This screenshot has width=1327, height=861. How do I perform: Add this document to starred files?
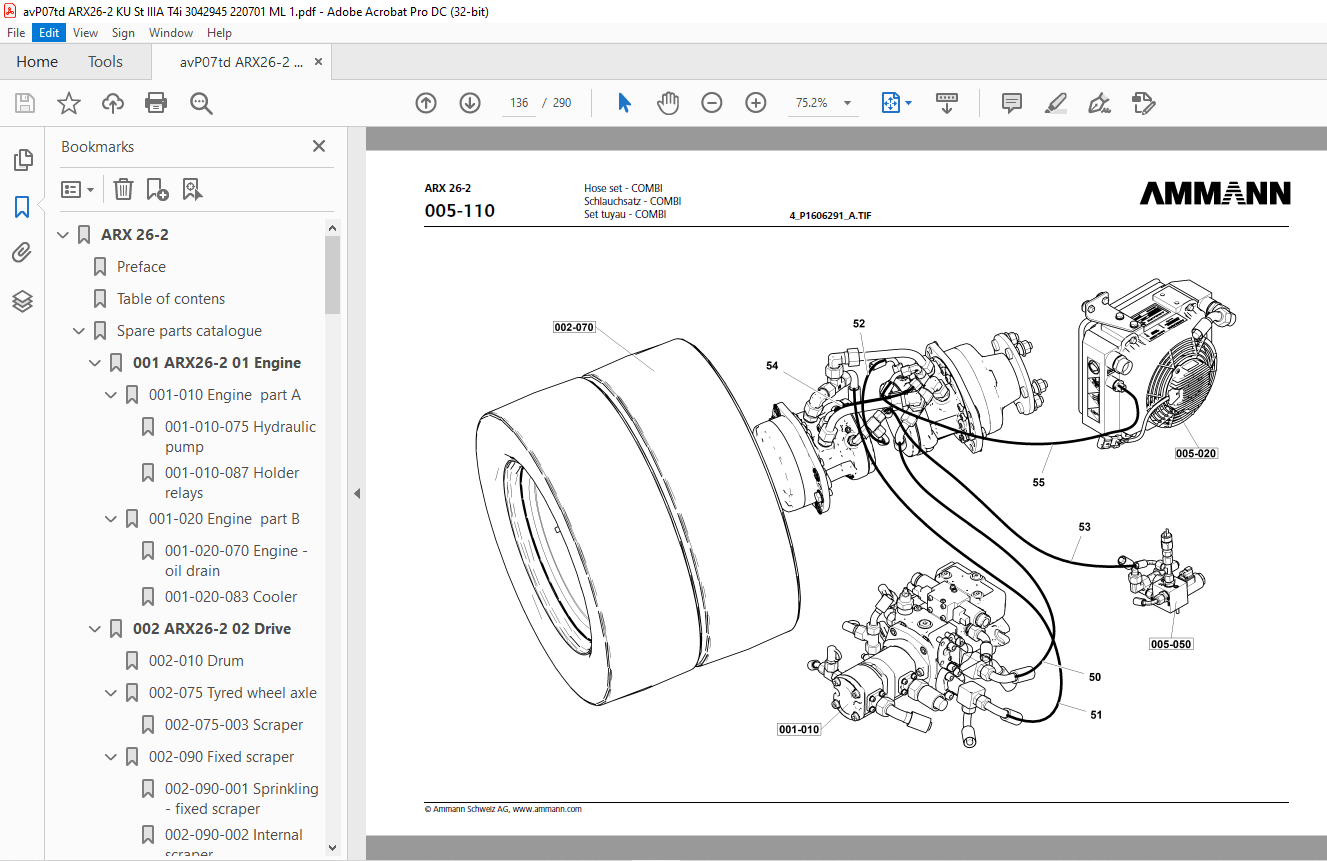point(69,103)
